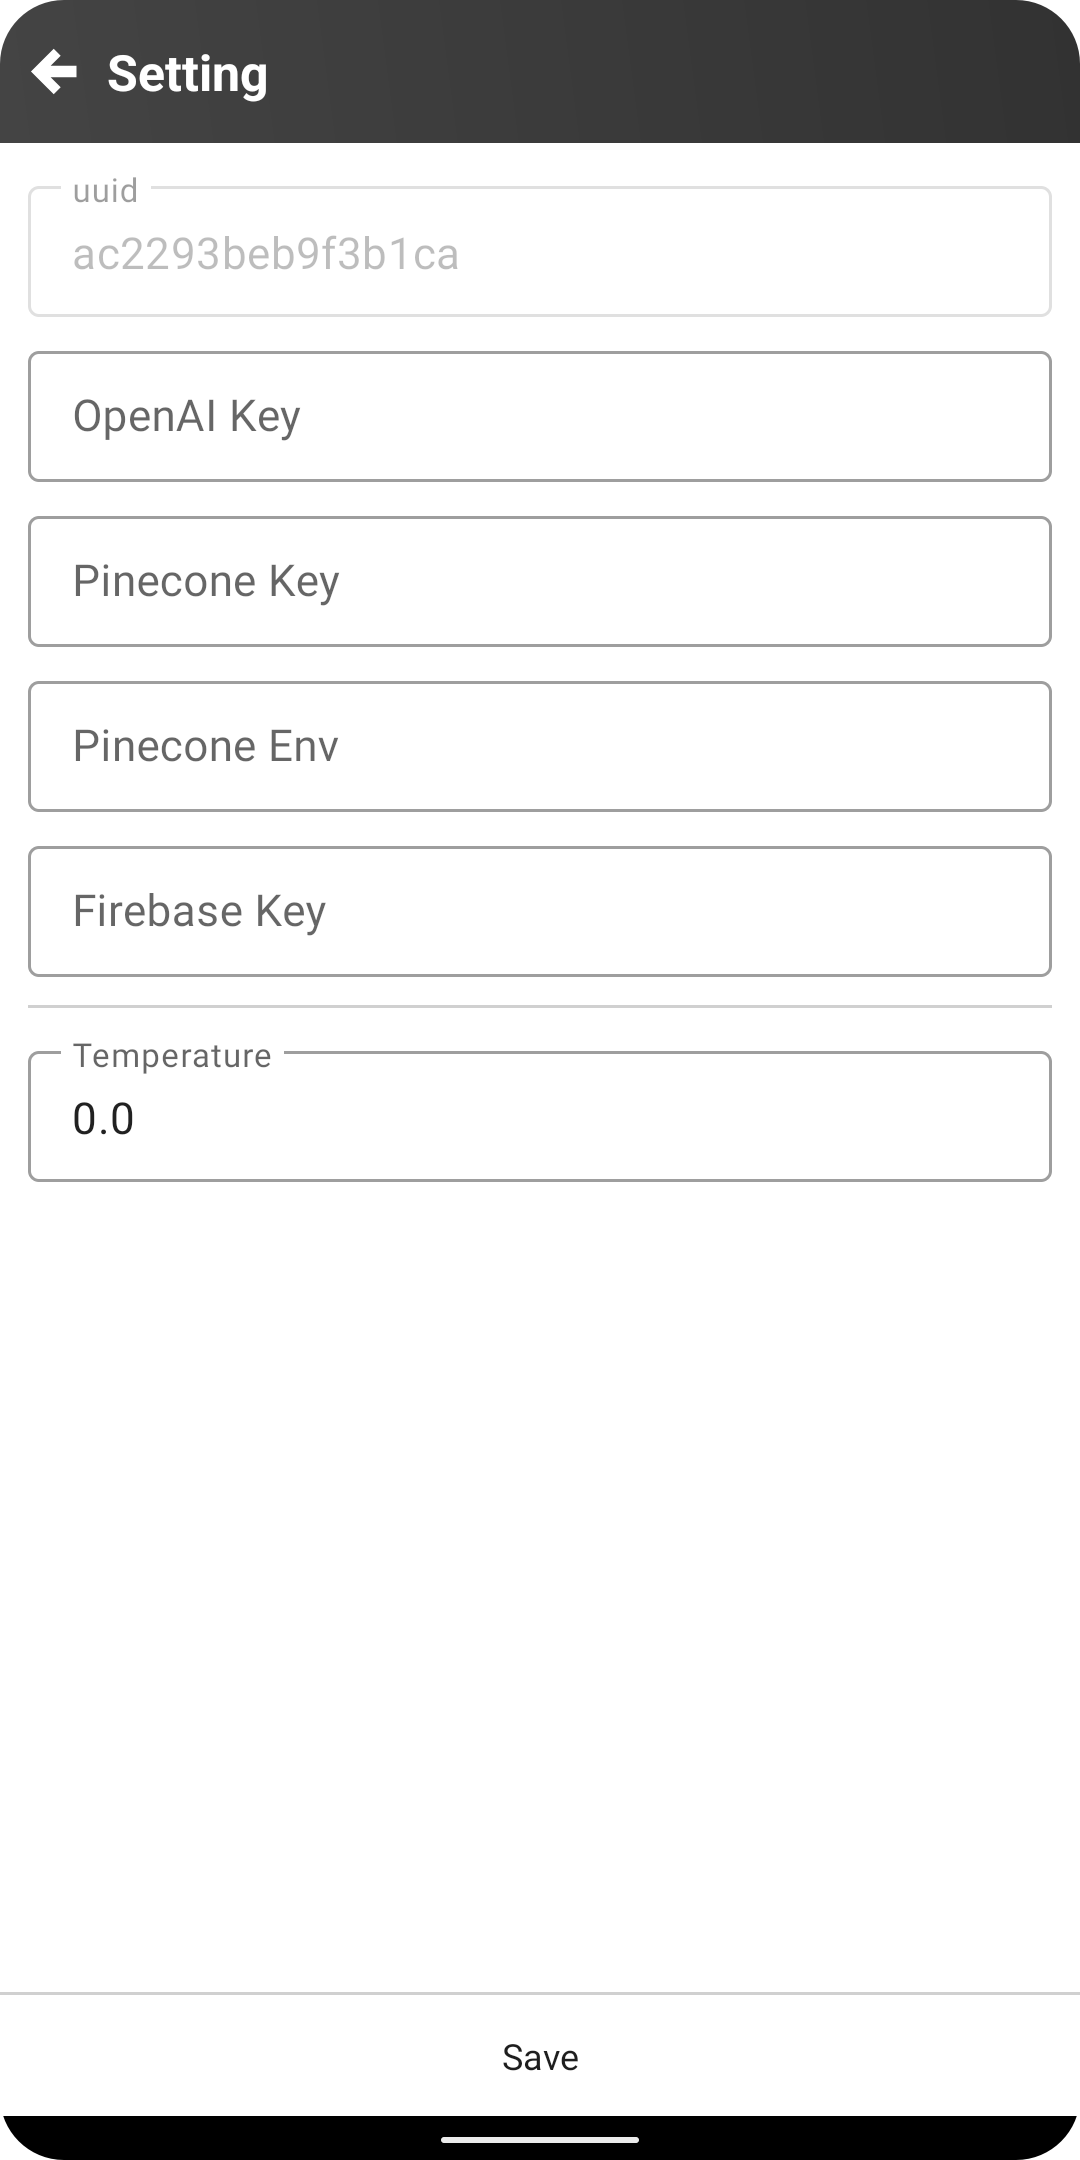Click the OpenAI Key placeholder text
The width and height of the screenshot is (1080, 2160).
[187, 416]
